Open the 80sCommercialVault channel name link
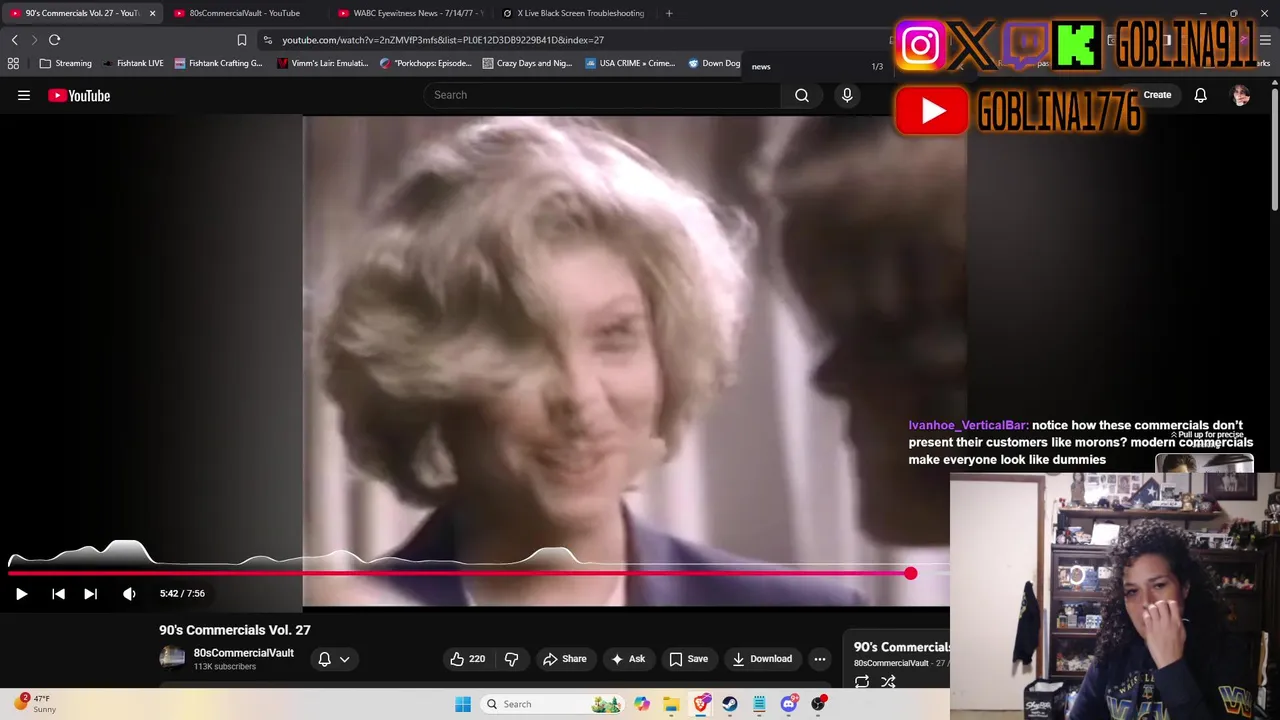The image size is (1280, 720). [243, 653]
